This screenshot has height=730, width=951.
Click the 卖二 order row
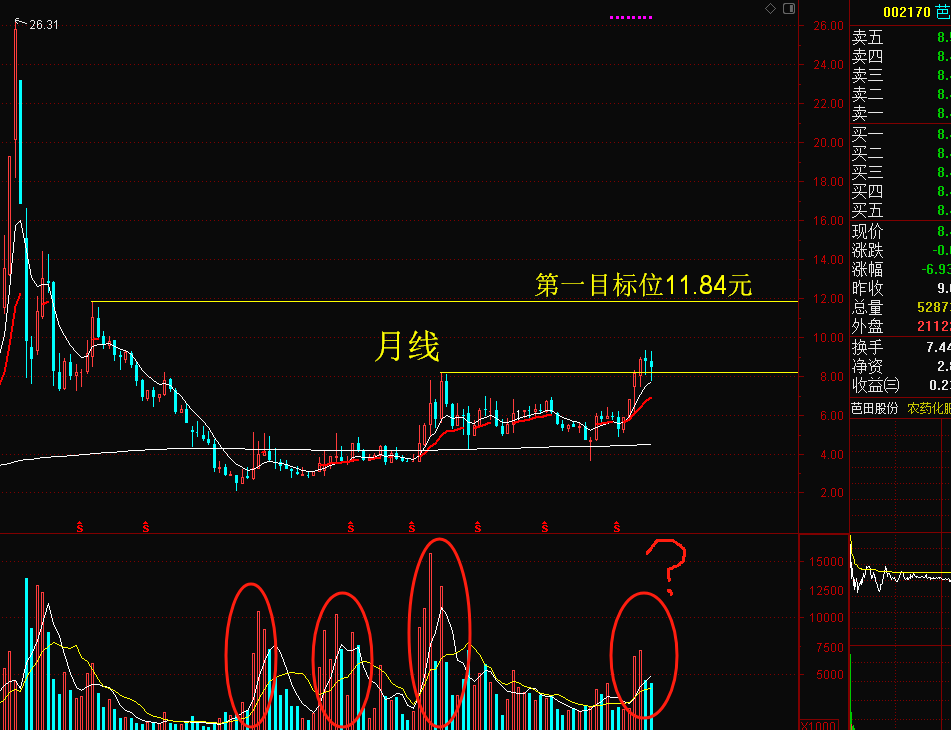[900, 94]
